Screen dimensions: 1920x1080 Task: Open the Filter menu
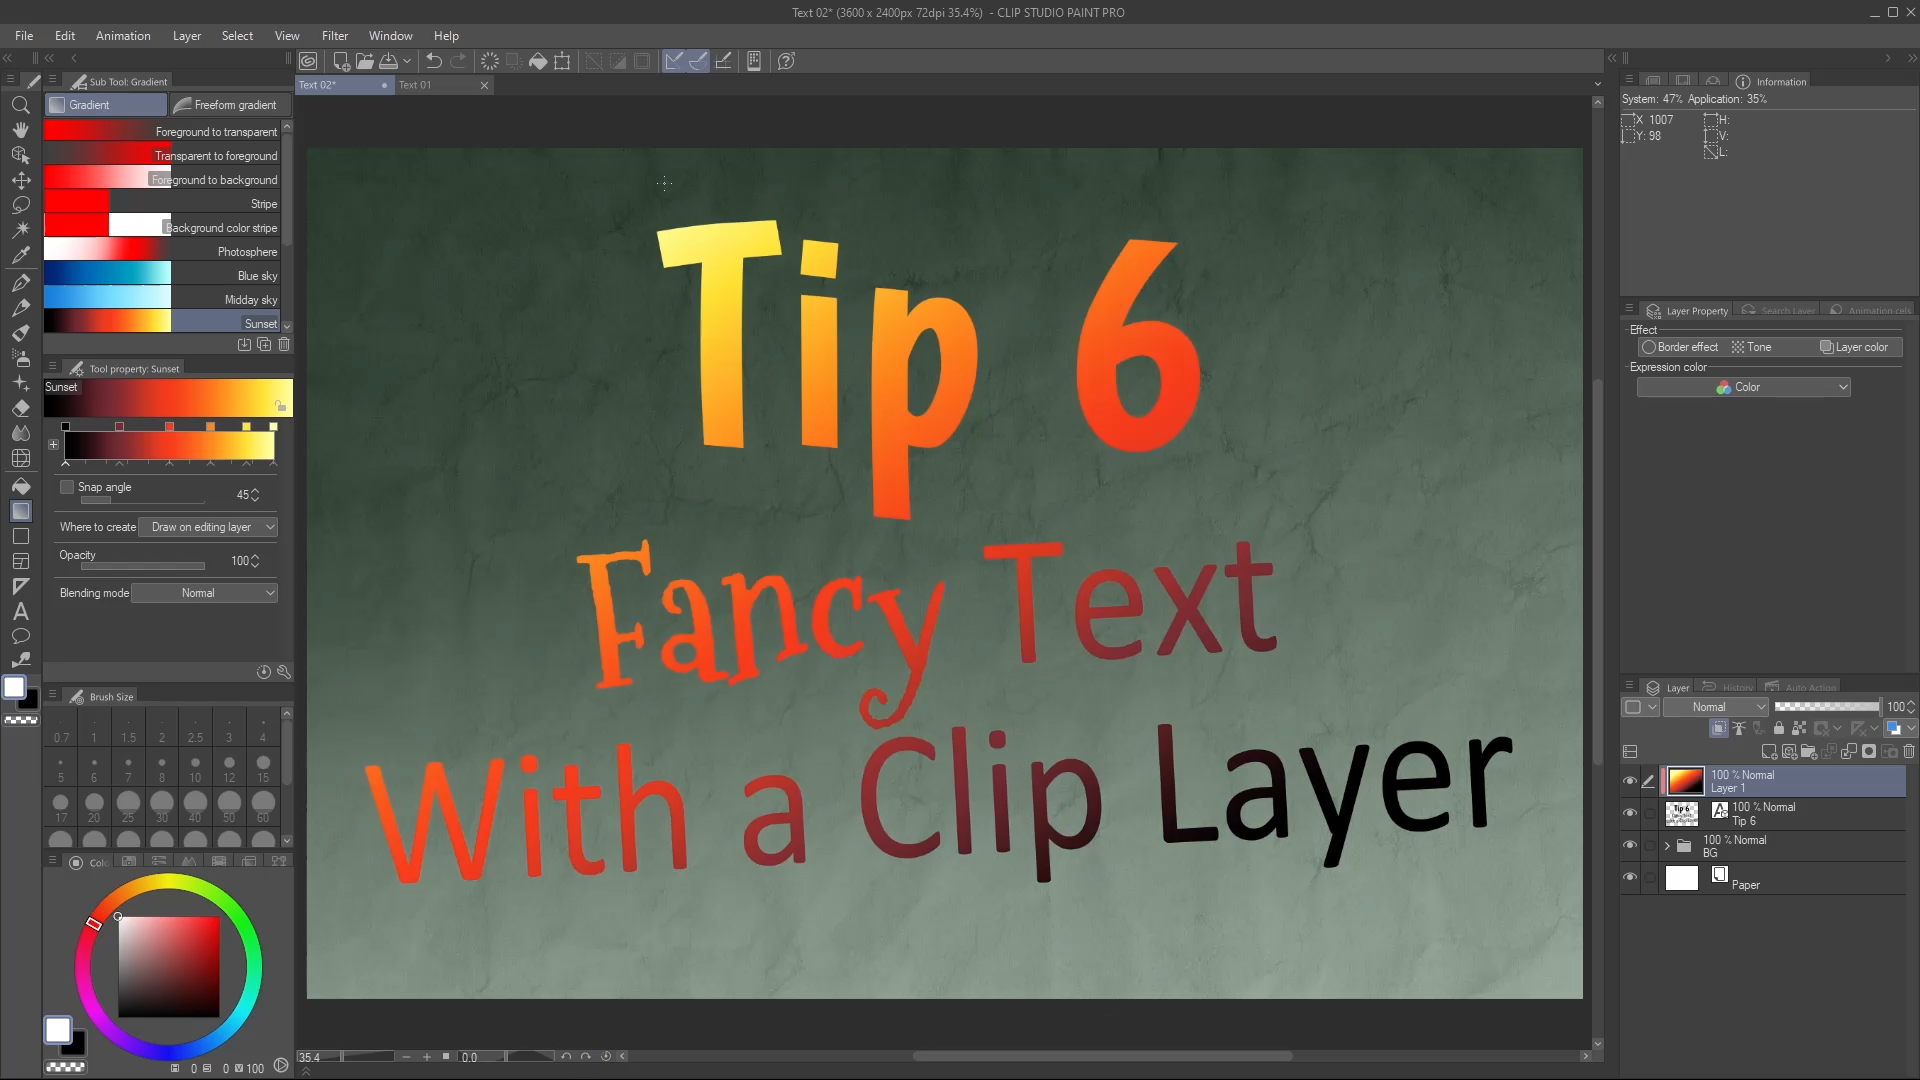334,36
